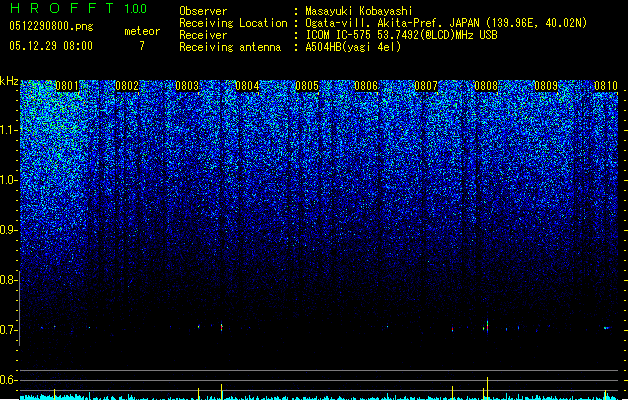Viewport: 629px width, 400px height.
Task: Click the 0802 time marker
Action: 127,86
